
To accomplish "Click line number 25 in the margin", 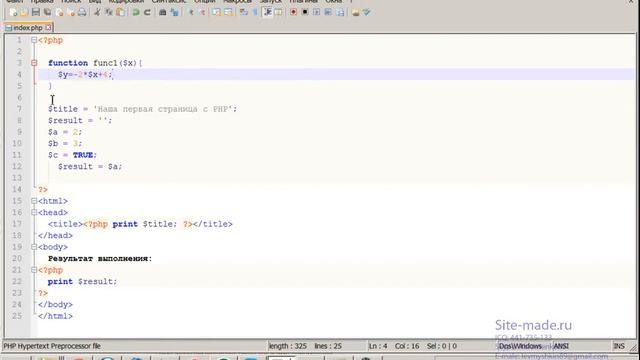I will (x=17, y=316).
